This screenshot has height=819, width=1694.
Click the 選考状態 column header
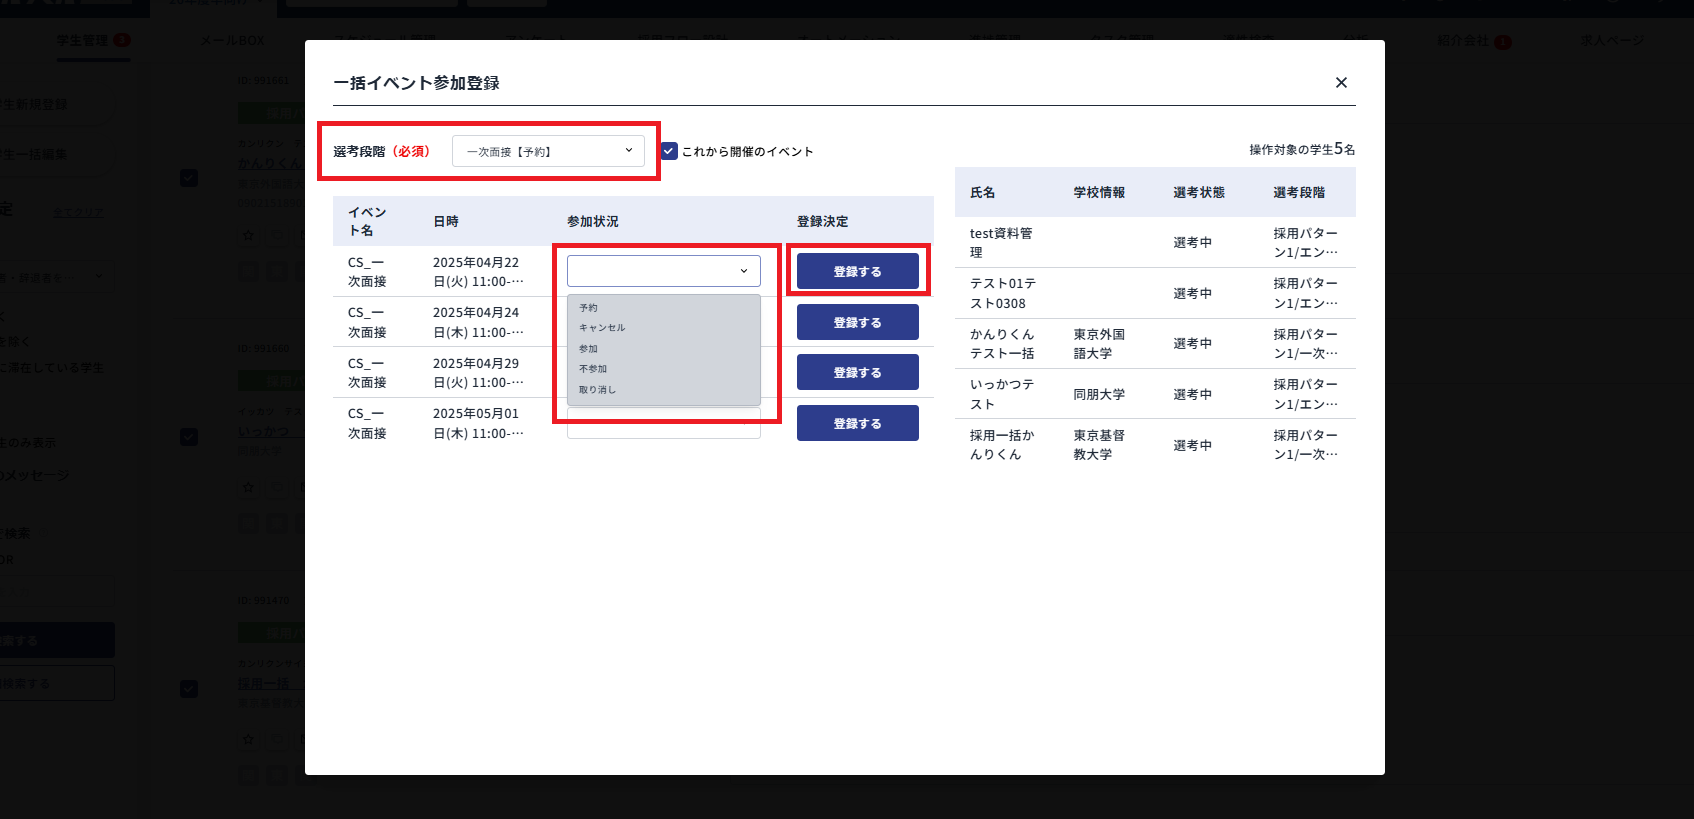click(x=1198, y=193)
